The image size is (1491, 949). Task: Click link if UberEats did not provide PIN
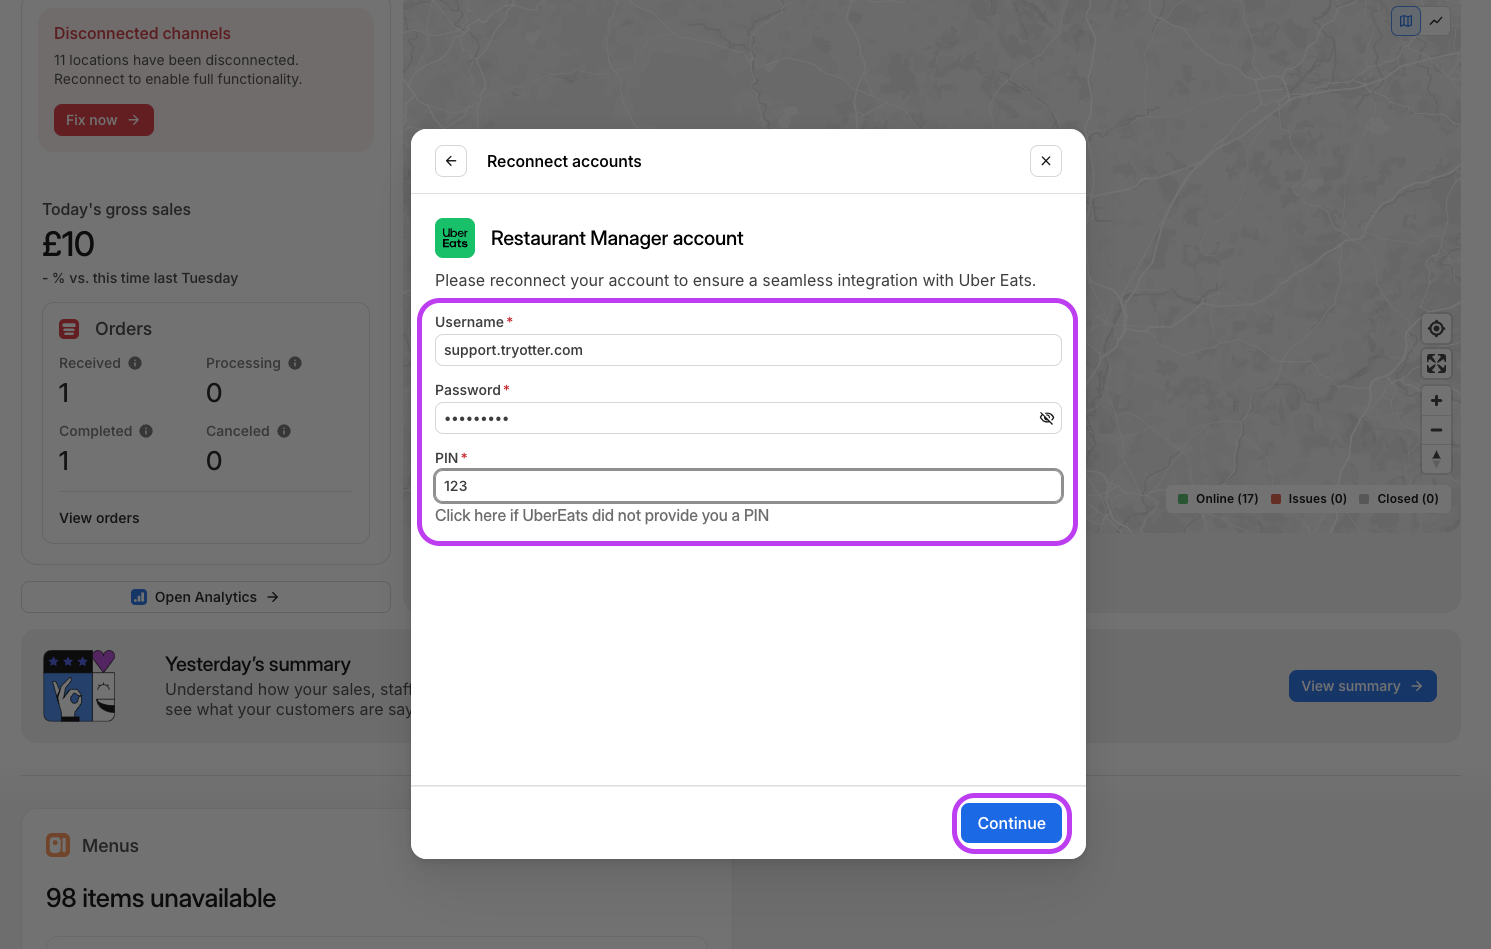coord(601,516)
